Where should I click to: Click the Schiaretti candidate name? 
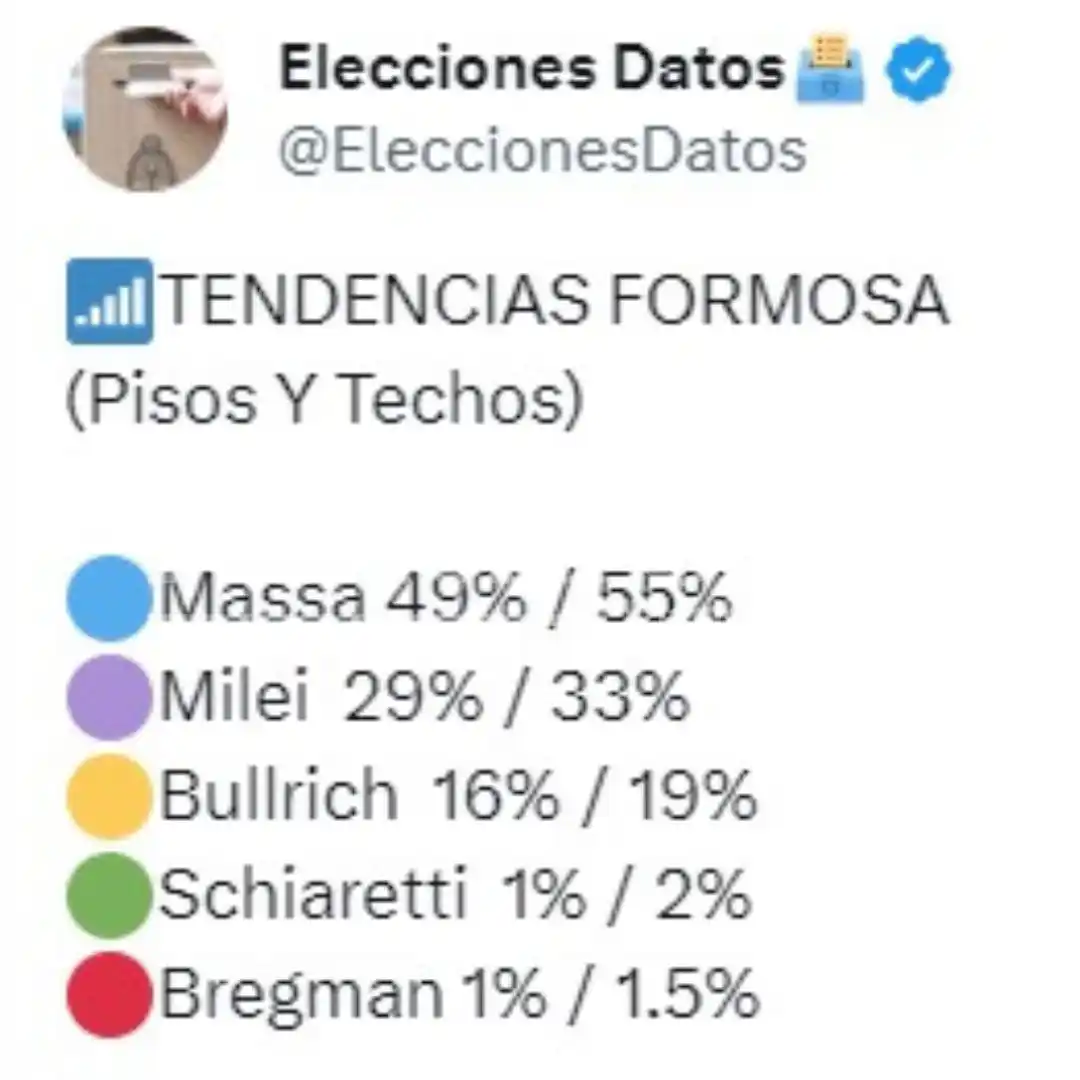click(x=313, y=896)
